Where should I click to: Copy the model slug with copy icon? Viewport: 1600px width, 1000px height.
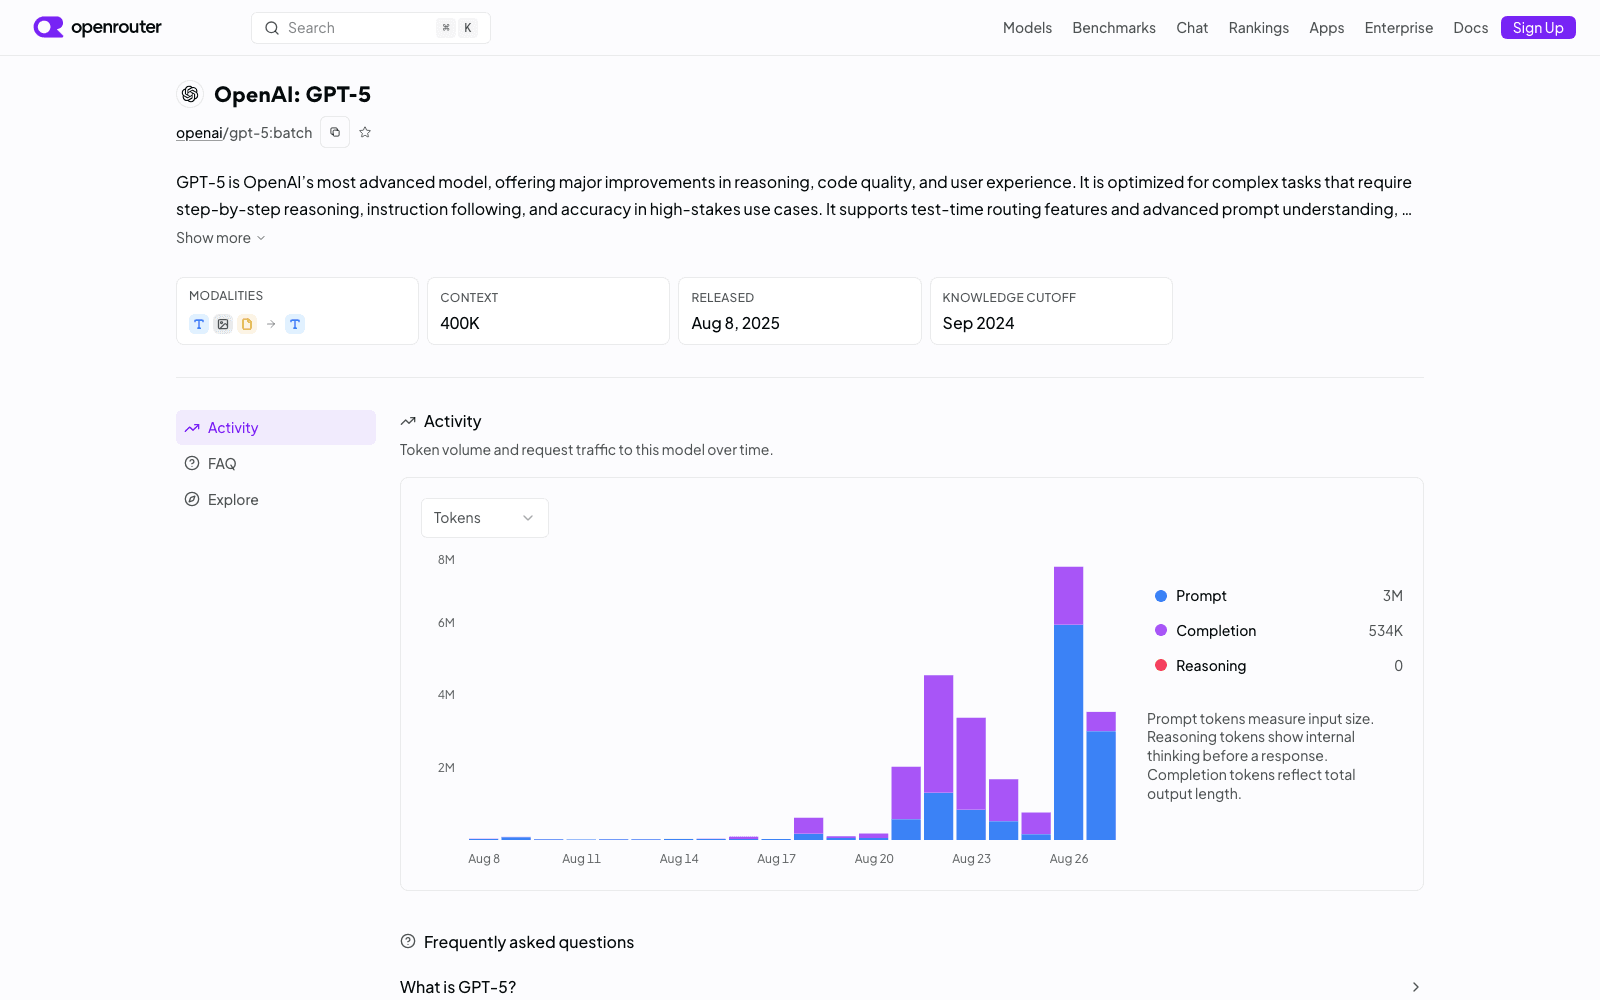click(335, 132)
